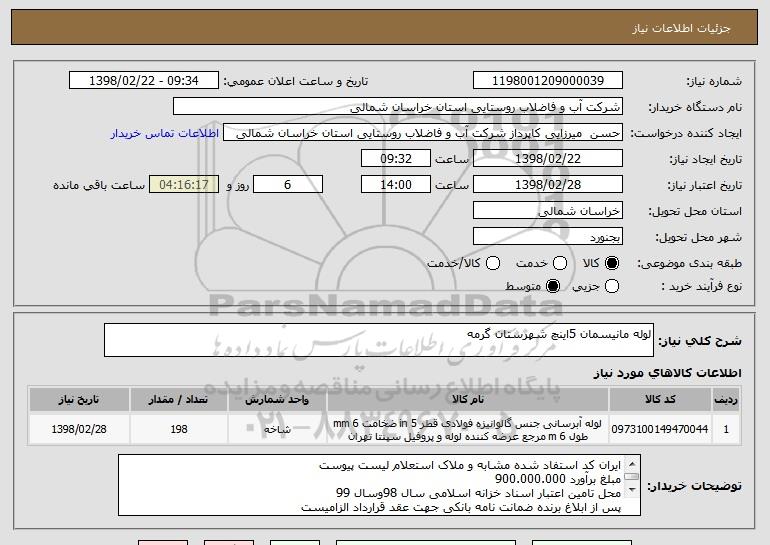Image resolution: width=770 pixels, height=545 pixels.
Task: Click the طبقه بندی موضوعی label
Action: tap(690, 264)
